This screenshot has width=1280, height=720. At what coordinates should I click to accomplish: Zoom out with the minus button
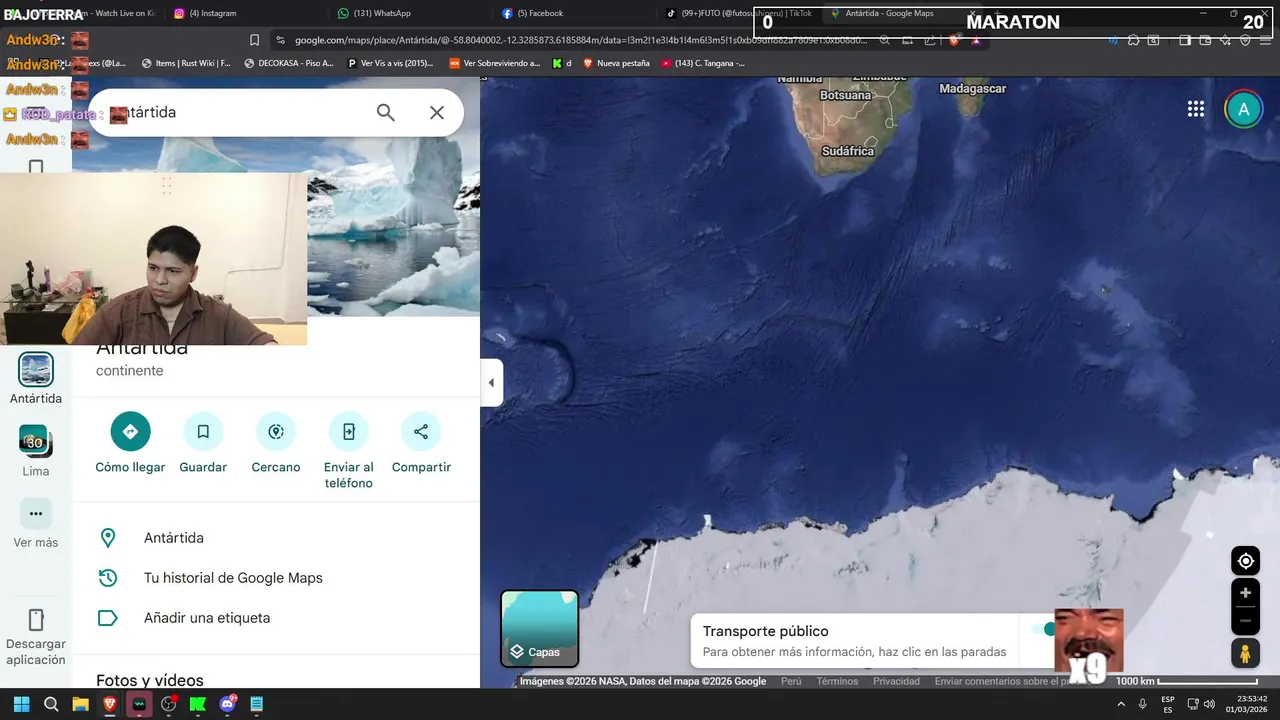[x=1245, y=621]
